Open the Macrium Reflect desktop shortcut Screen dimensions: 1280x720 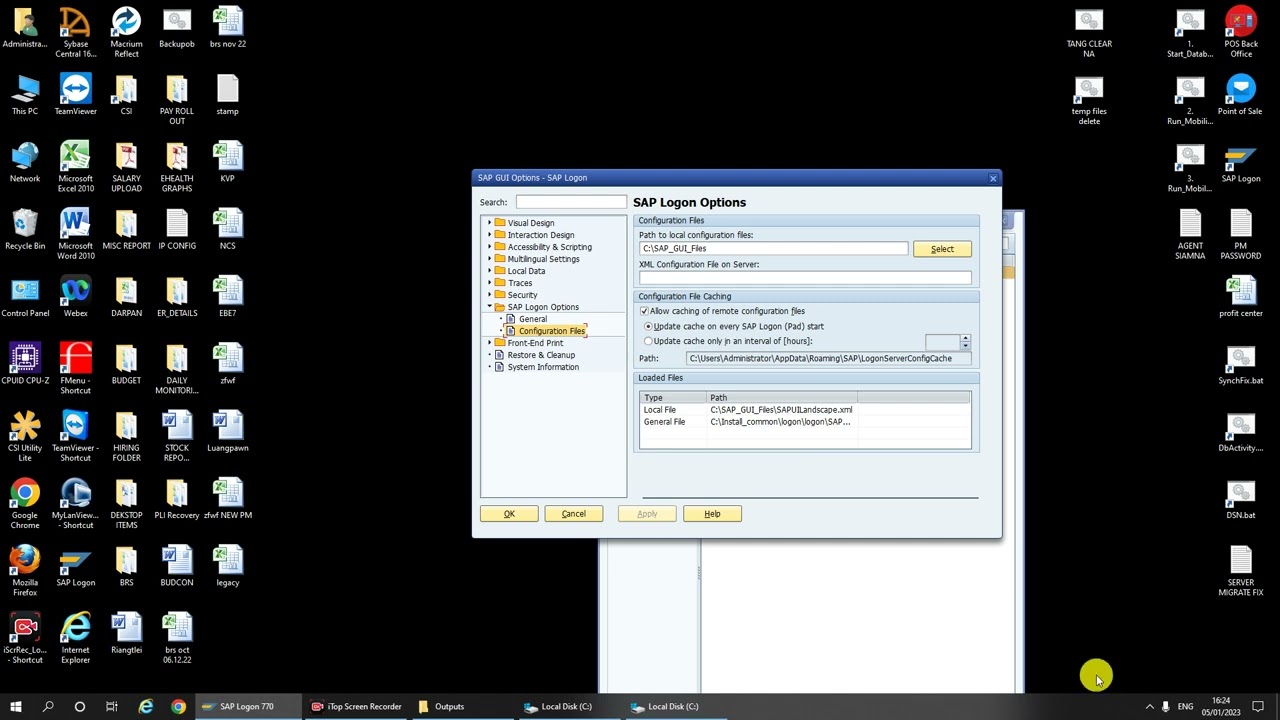[x=126, y=32]
